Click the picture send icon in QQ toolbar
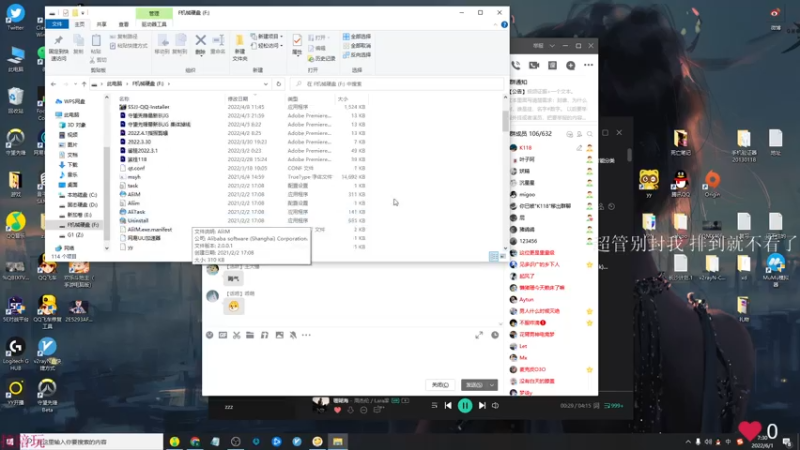This screenshot has height=450, width=800. point(279,335)
